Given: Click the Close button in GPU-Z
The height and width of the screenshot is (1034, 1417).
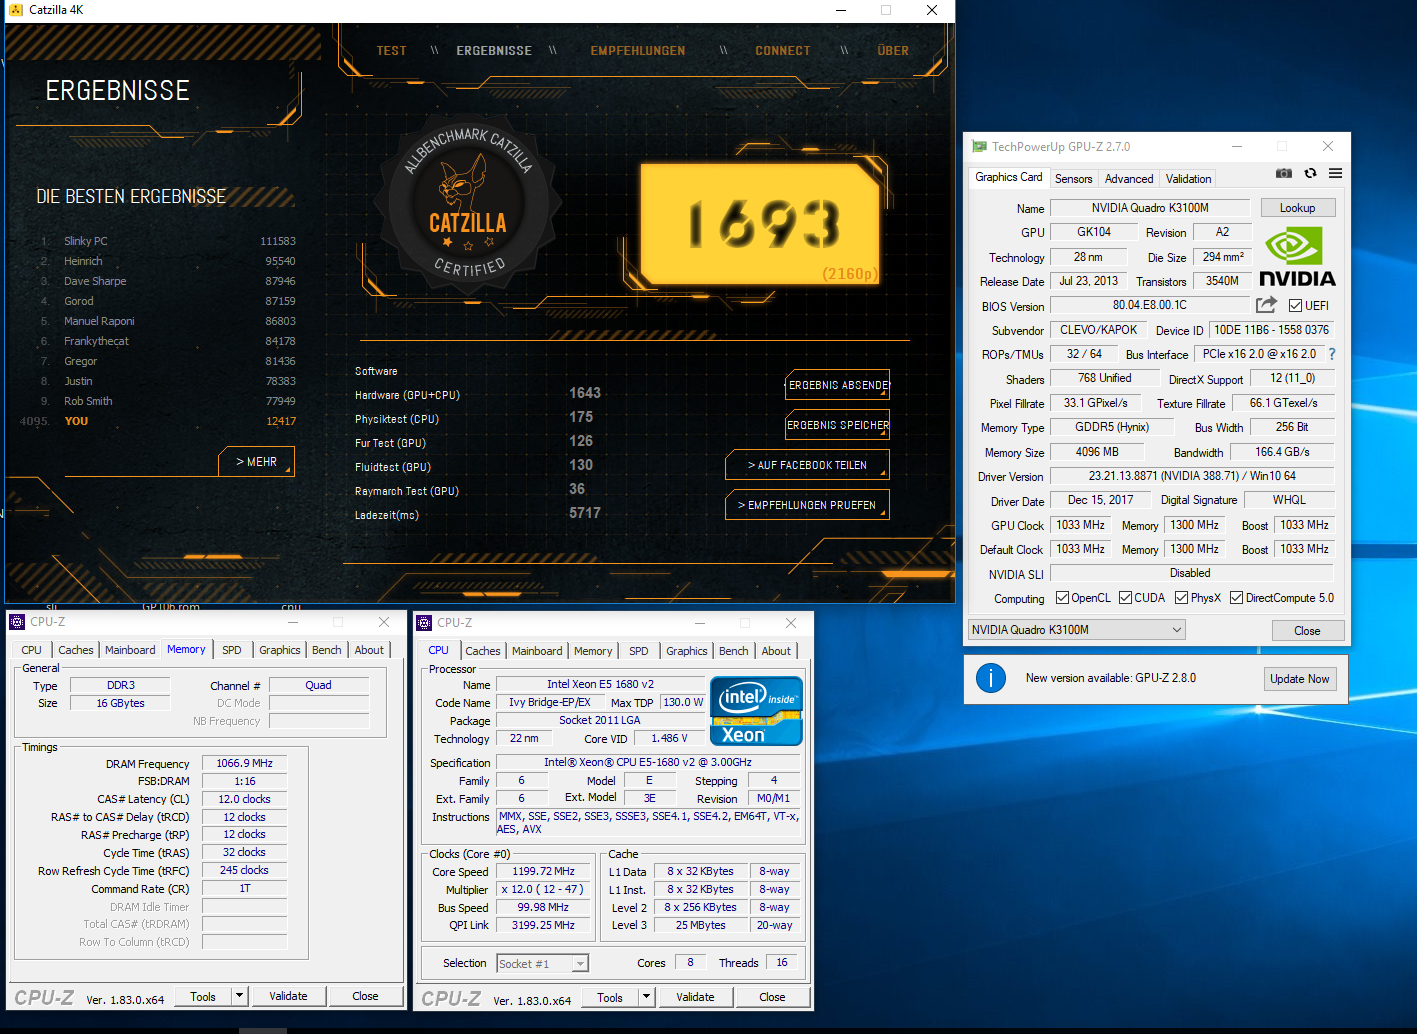Looking at the screenshot, I should [x=1307, y=631].
